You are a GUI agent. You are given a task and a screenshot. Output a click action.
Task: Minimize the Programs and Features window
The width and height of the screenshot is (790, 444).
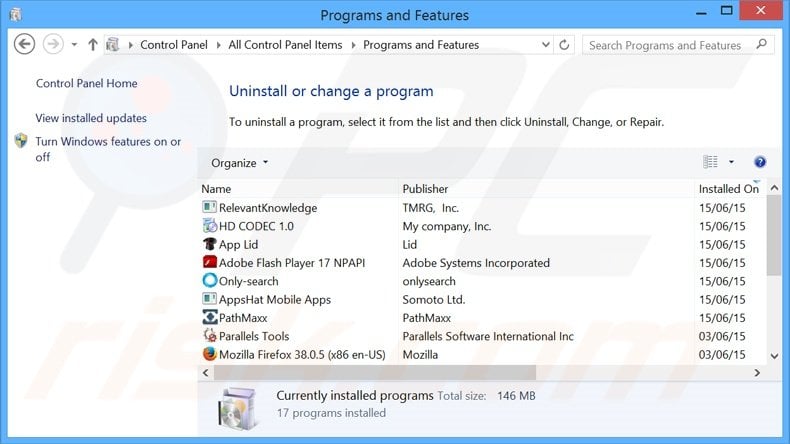coord(701,12)
